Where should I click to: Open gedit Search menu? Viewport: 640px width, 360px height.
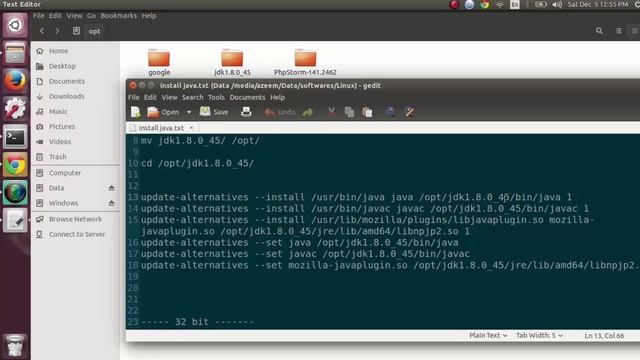193,98
